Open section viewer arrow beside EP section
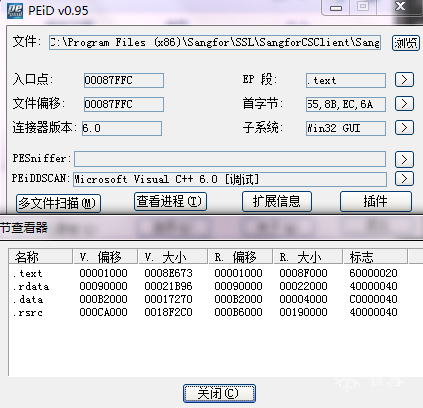 (x=404, y=80)
